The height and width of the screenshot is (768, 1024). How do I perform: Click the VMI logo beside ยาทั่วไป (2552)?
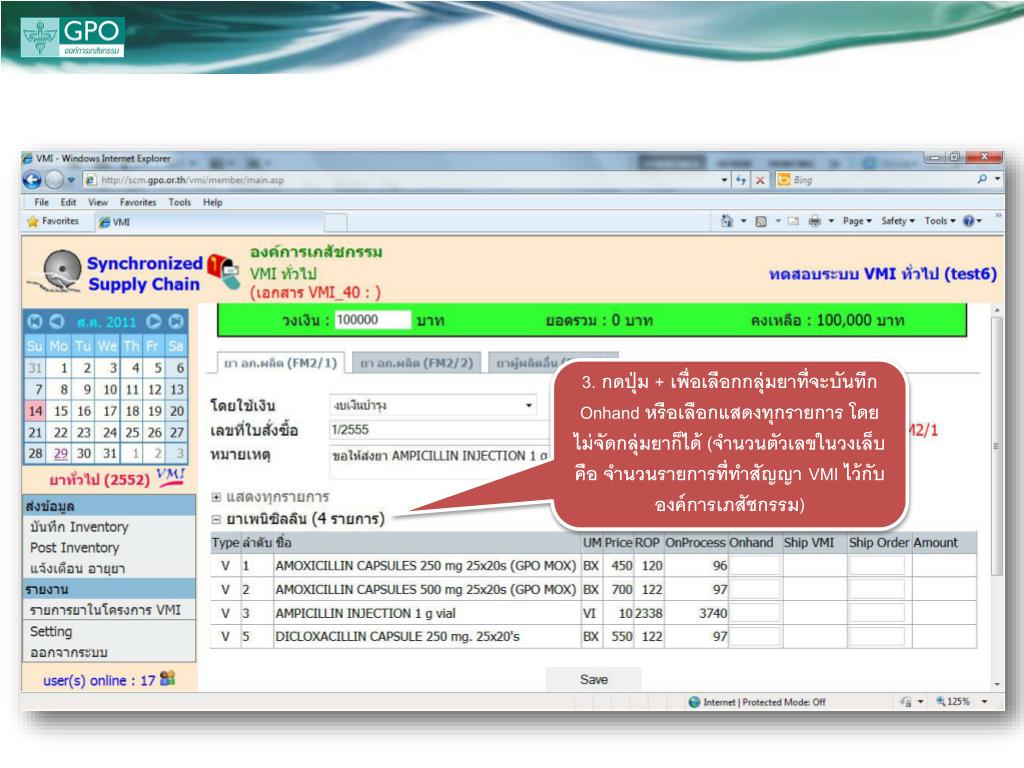(x=170, y=475)
